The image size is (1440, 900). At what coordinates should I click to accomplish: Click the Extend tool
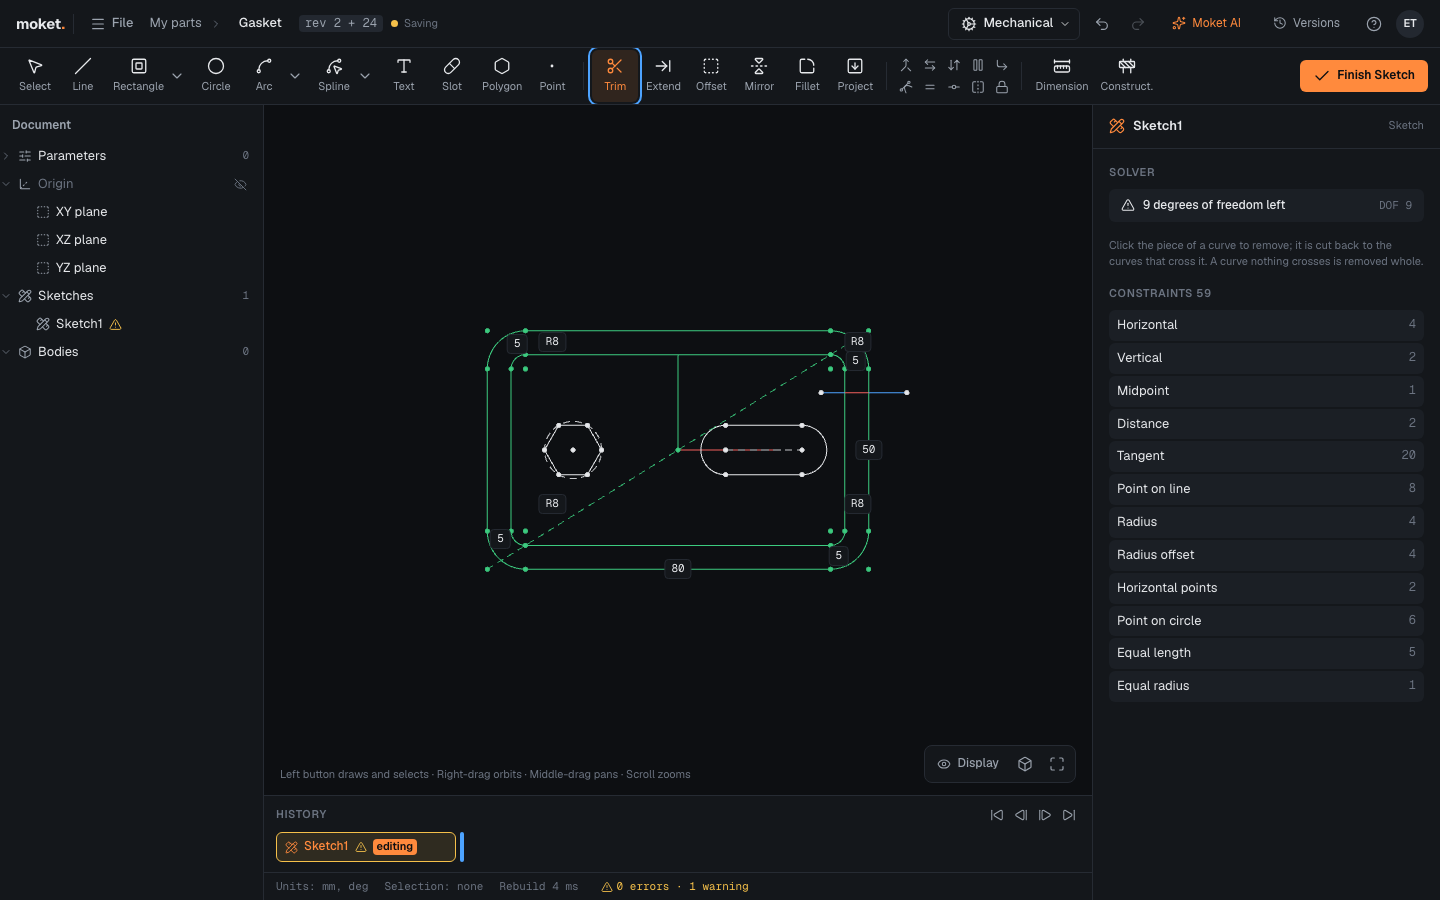coord(663,75)
